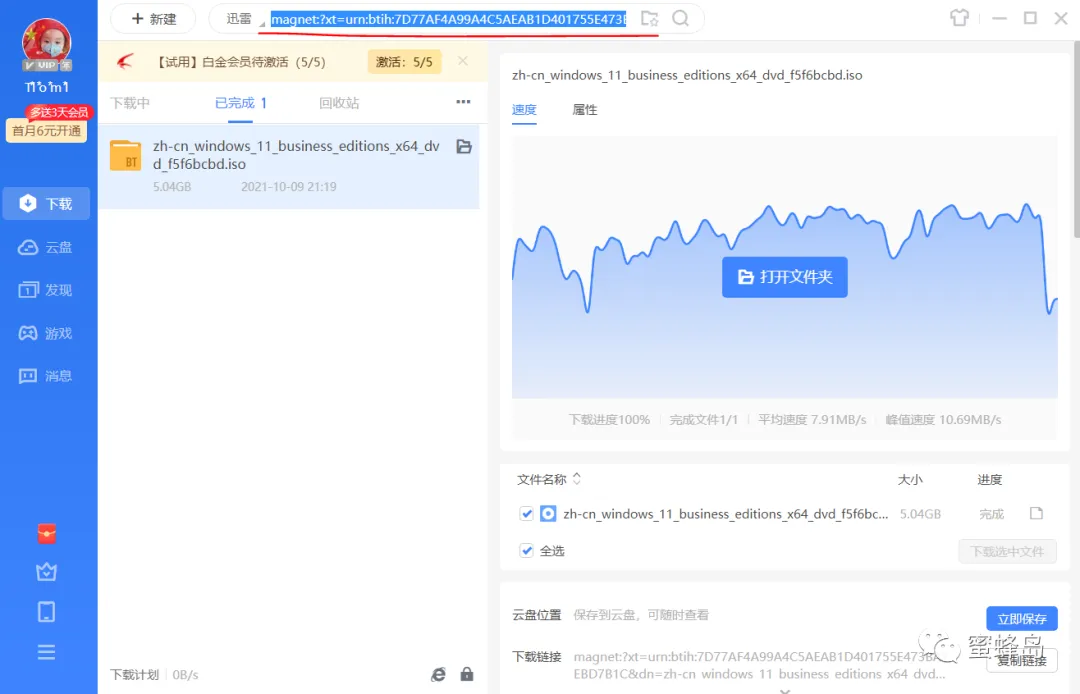Open the skin shirt icon
The height and width of the screenshot is (694, 1080).
click(x=959, y=18)
